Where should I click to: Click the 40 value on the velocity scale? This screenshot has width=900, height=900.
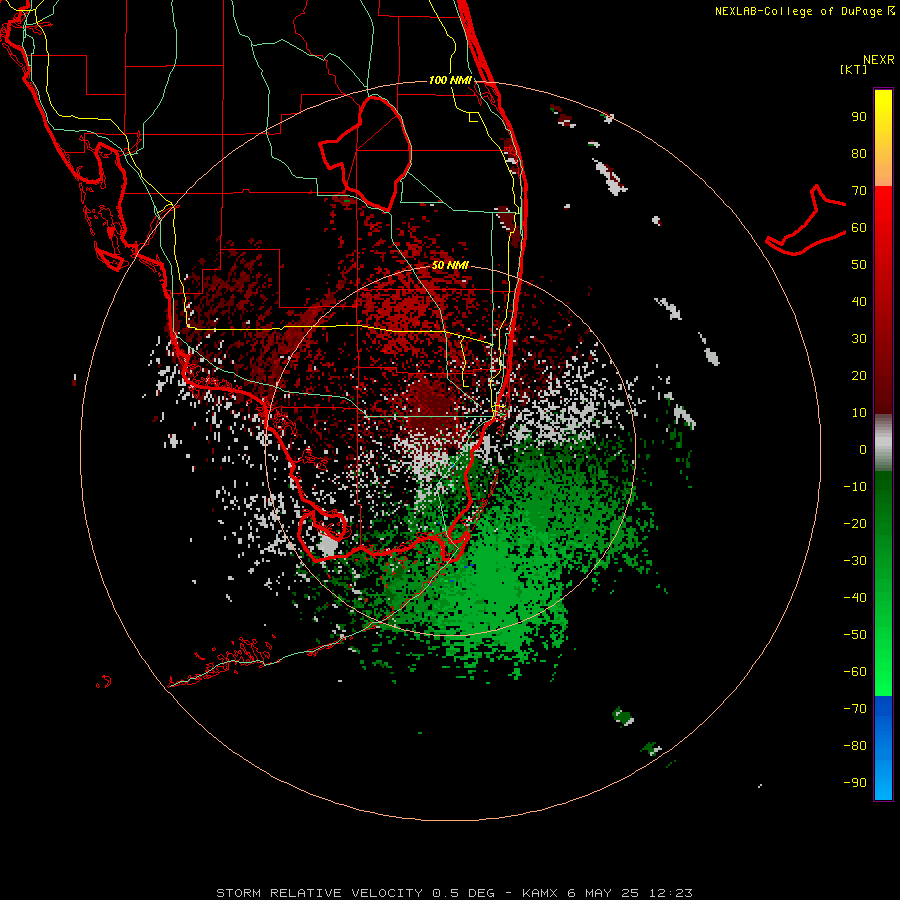click(x=859, y=301)
